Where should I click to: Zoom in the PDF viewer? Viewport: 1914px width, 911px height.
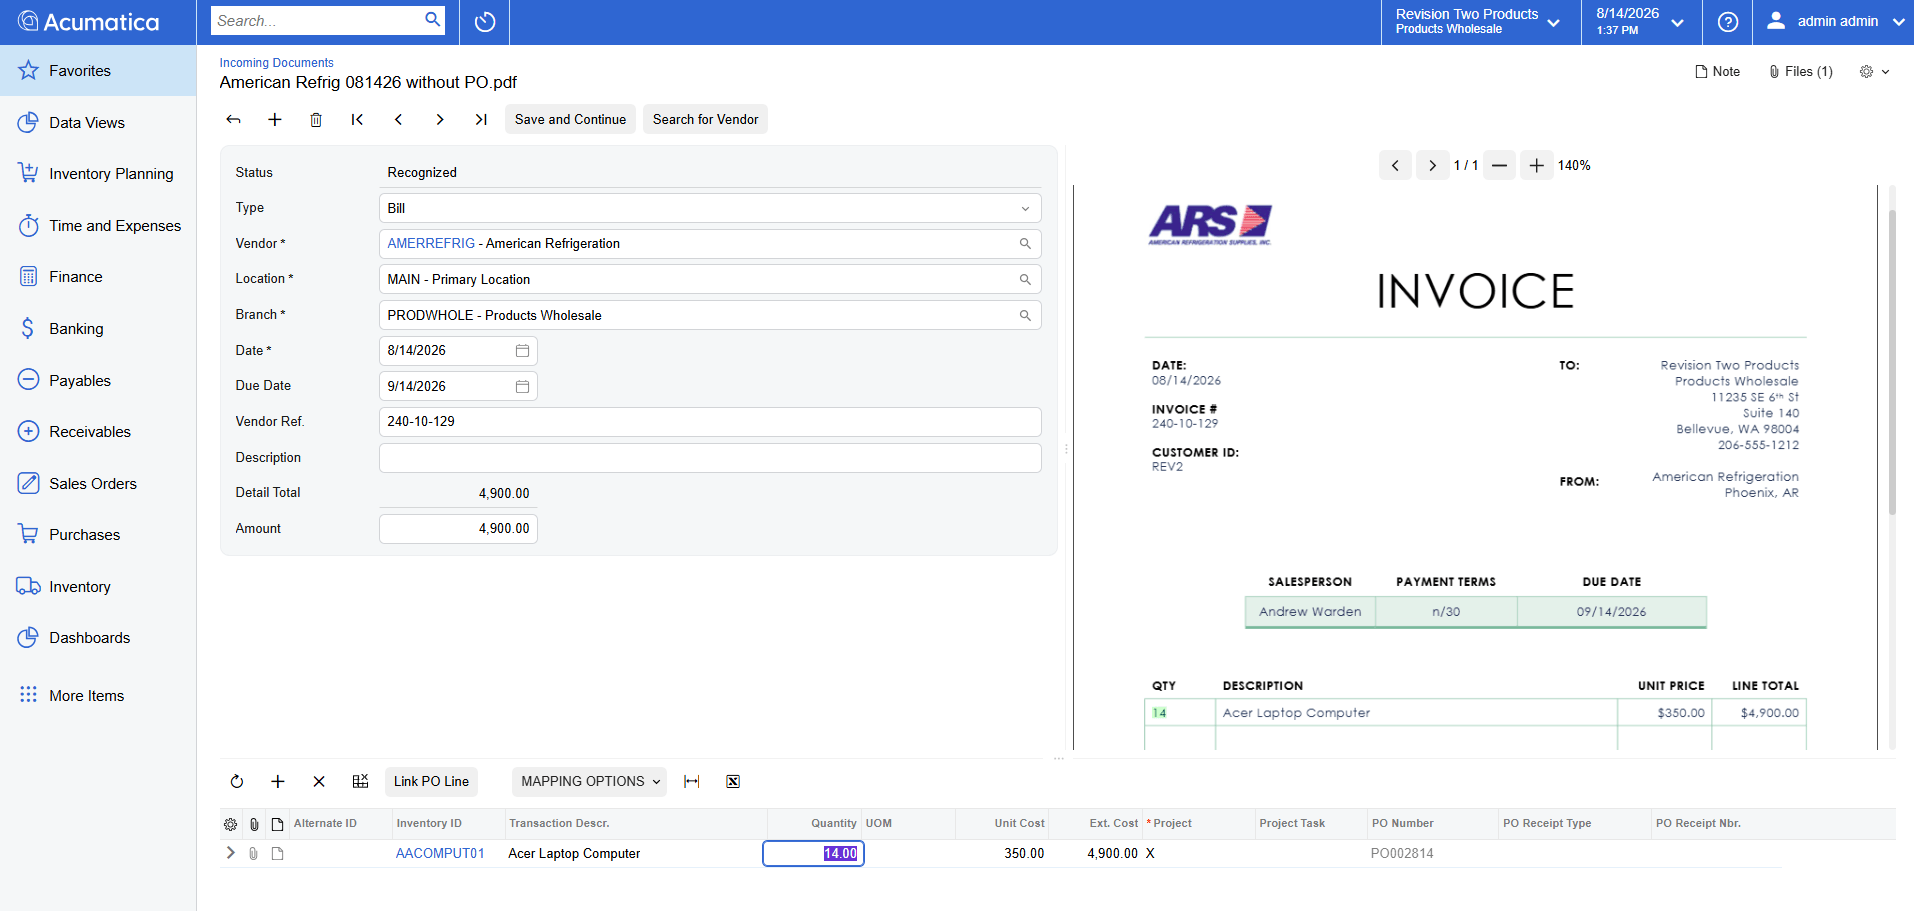point(1536,165)
